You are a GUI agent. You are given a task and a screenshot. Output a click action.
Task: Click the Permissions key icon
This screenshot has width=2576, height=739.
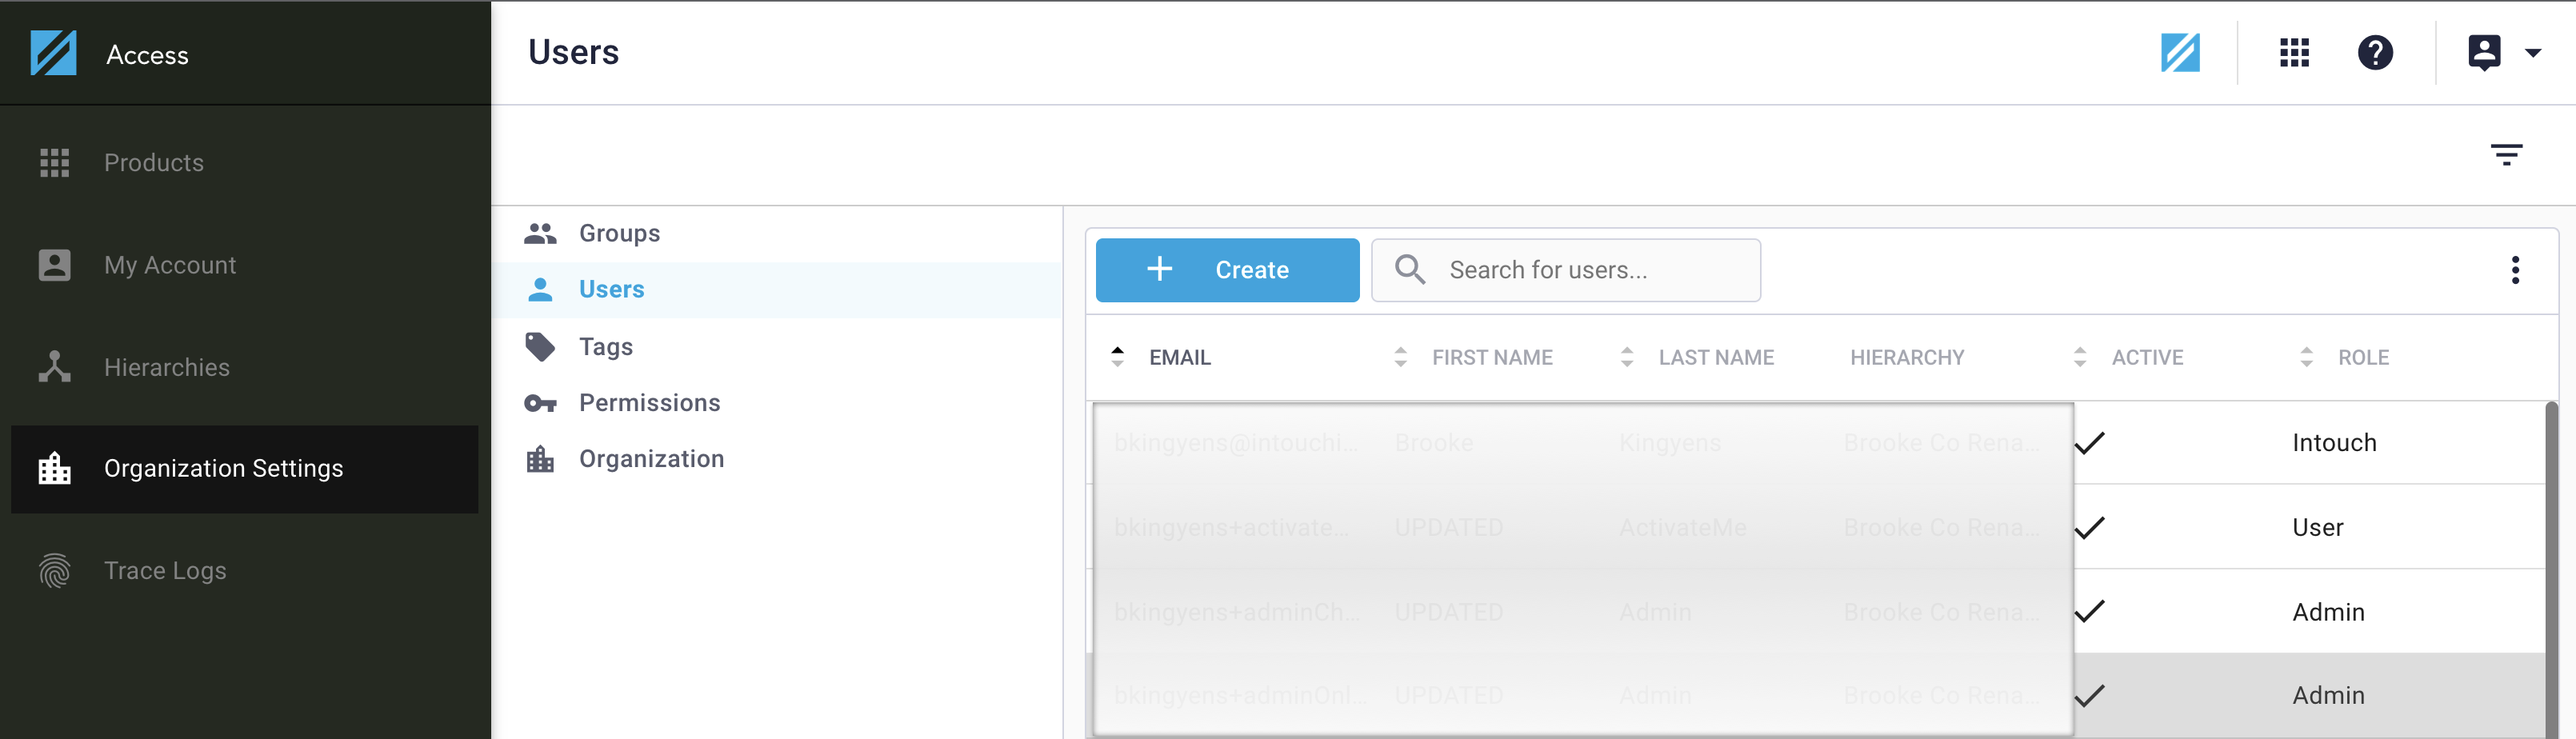pos(540,403)
